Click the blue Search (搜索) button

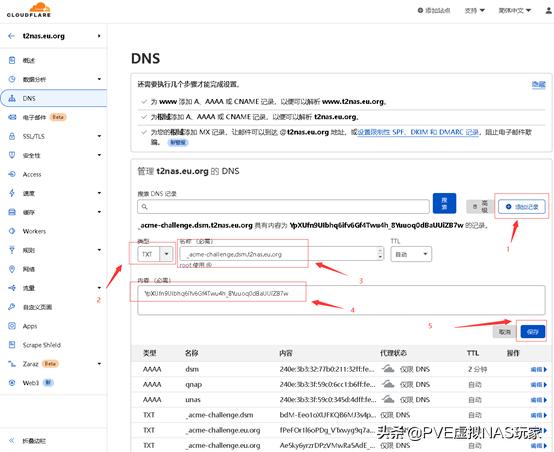point(444,204)
